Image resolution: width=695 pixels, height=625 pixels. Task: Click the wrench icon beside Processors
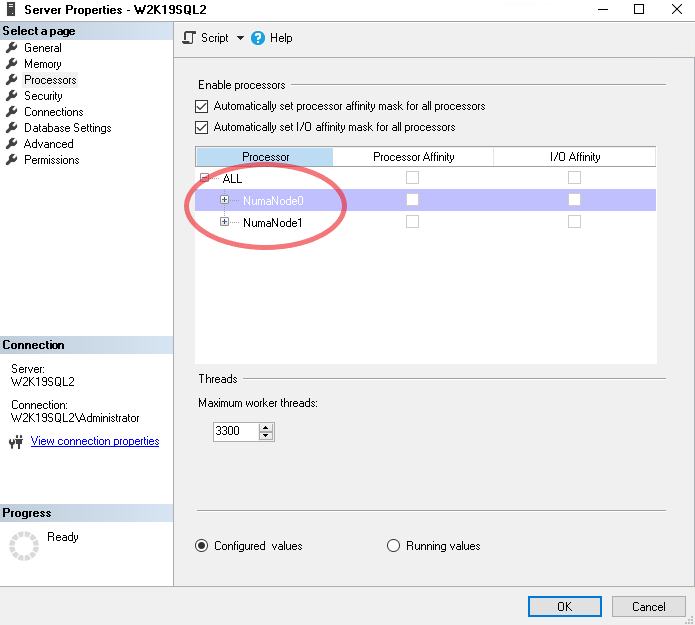point(12,79)
